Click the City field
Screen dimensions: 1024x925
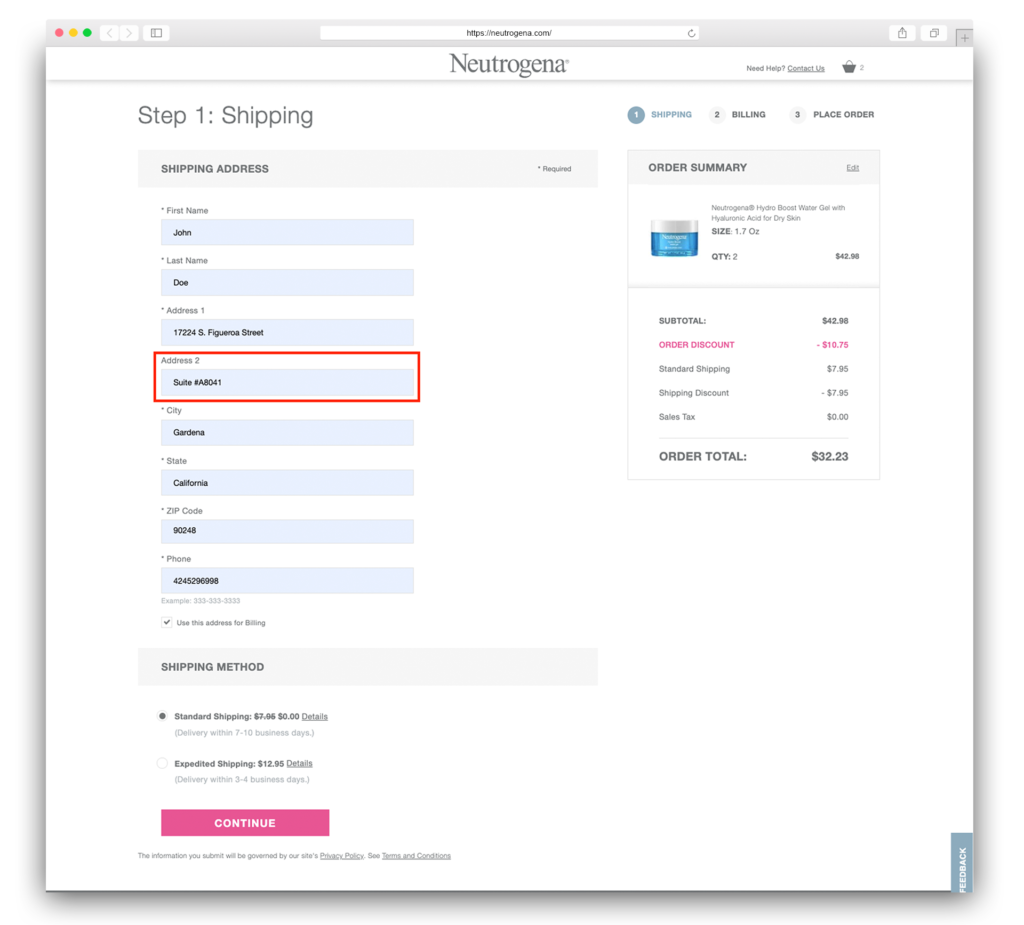[287, 432]
